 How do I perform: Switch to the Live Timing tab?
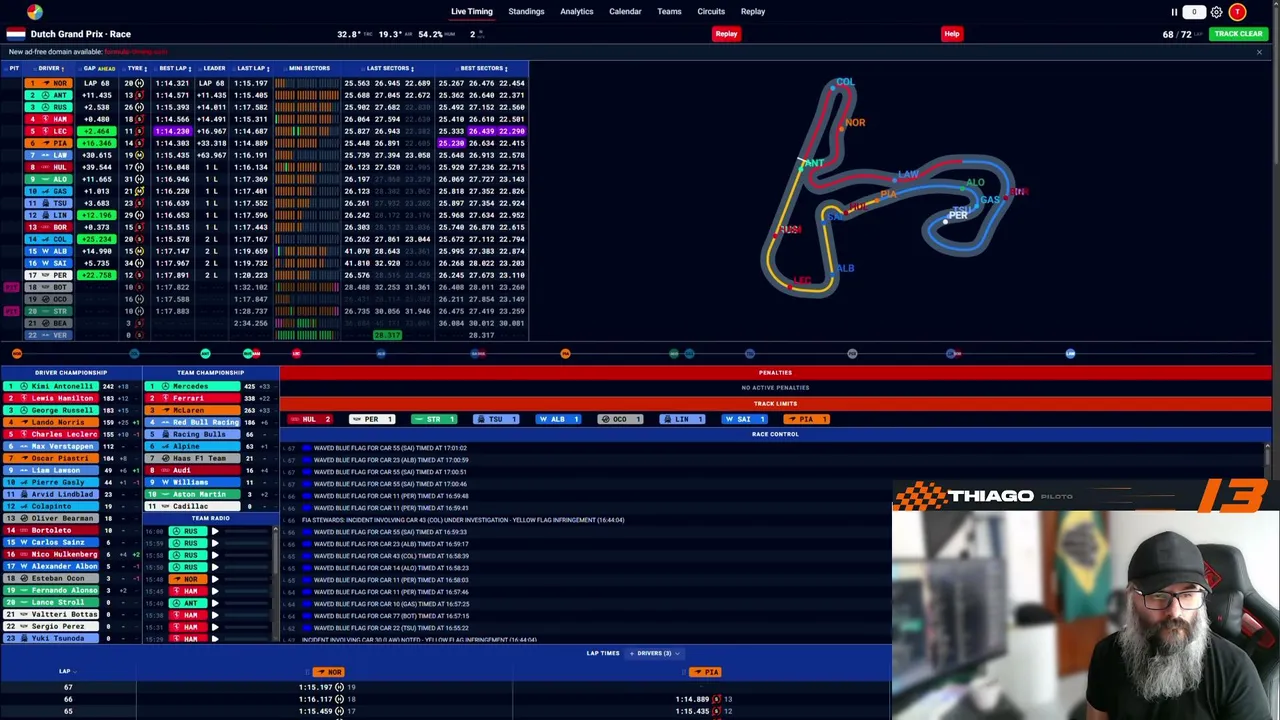coord(472,12)
